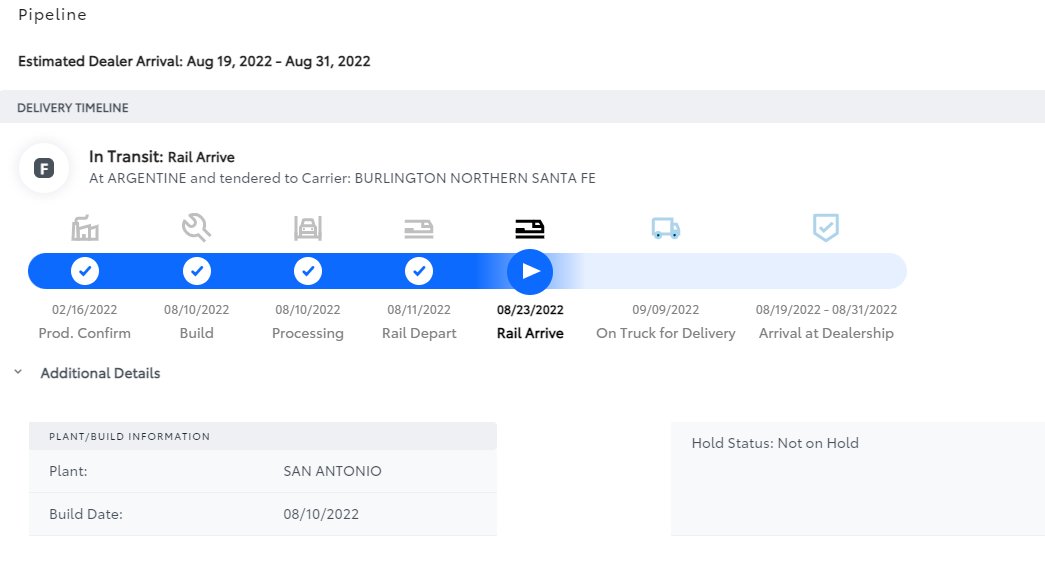The height and width of the screenshot is (566, 1045).
Task: Click the blue delivery truck icon
Action: click(666, 228)
